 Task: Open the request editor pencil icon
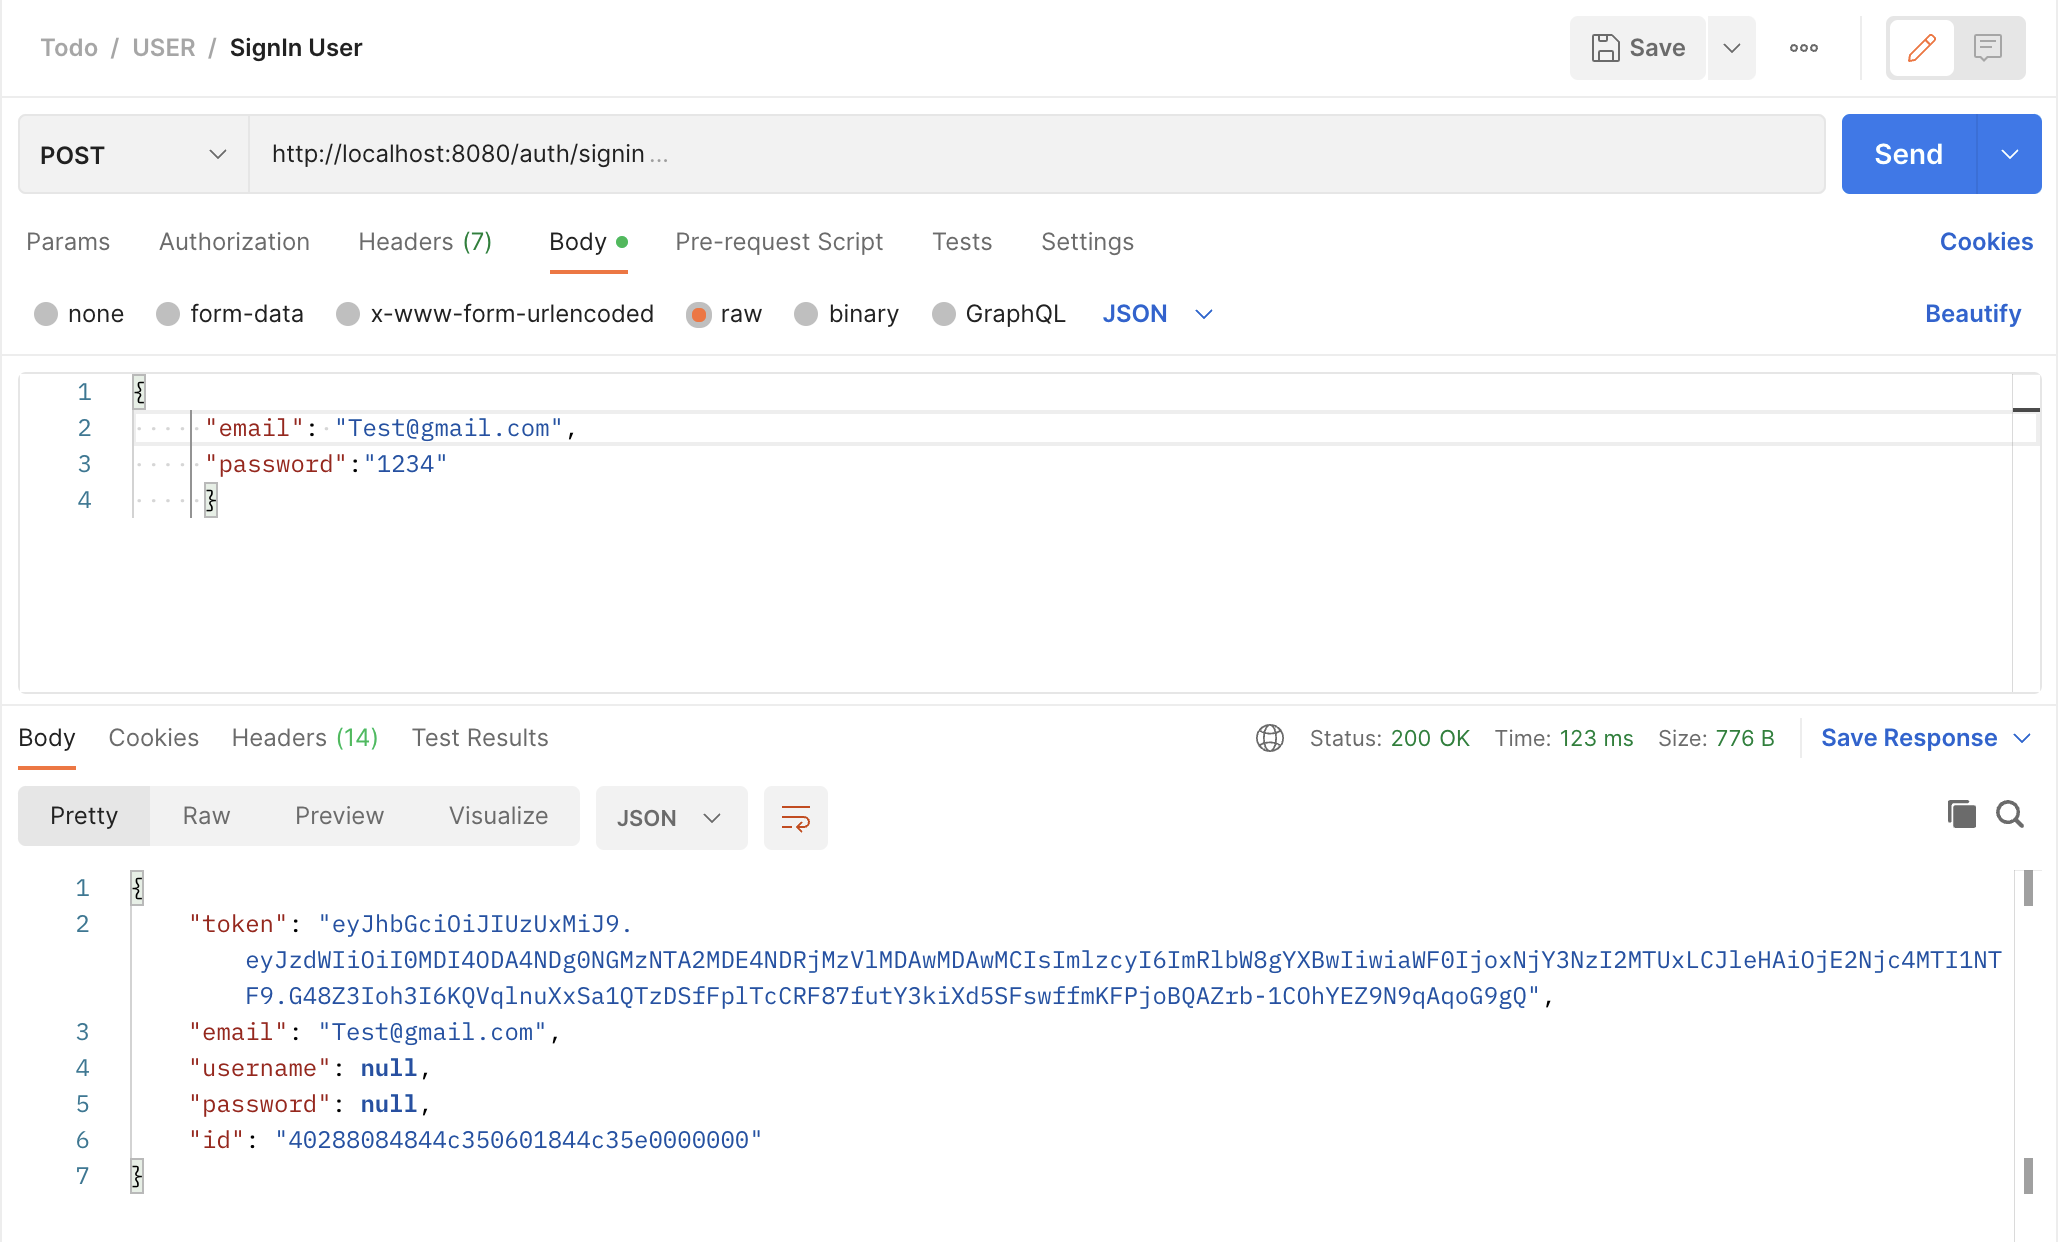pyautogui.click(x=1921, y=47)
